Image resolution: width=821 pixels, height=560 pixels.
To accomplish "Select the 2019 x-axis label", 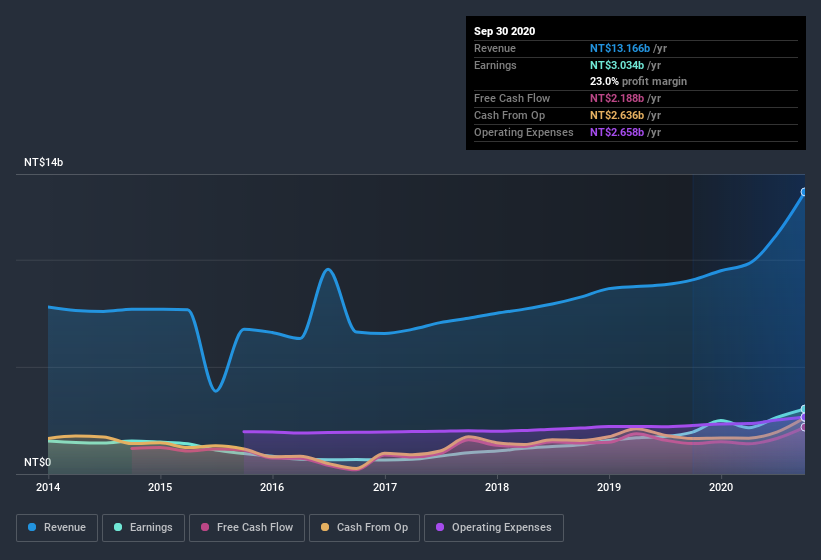I will point(609,487).
